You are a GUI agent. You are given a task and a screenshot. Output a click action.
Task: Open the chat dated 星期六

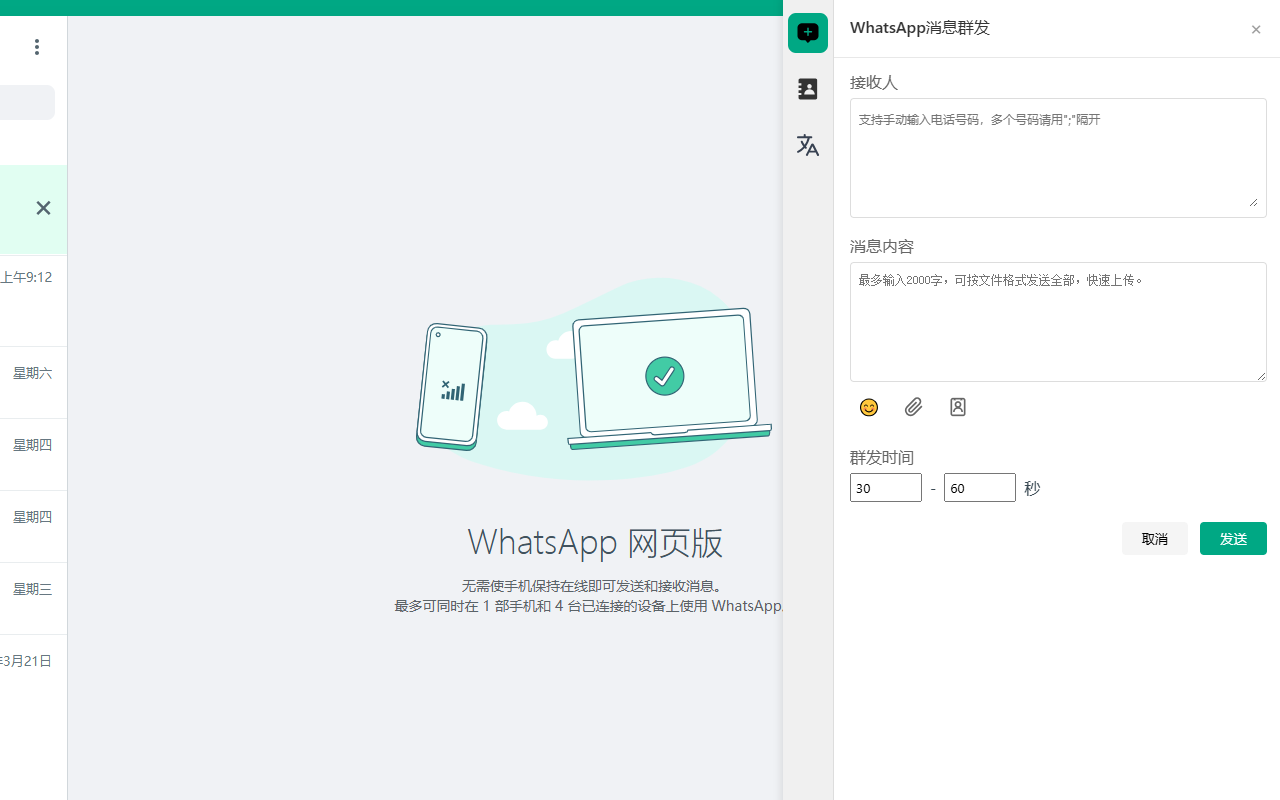click(x=34, y=383)
